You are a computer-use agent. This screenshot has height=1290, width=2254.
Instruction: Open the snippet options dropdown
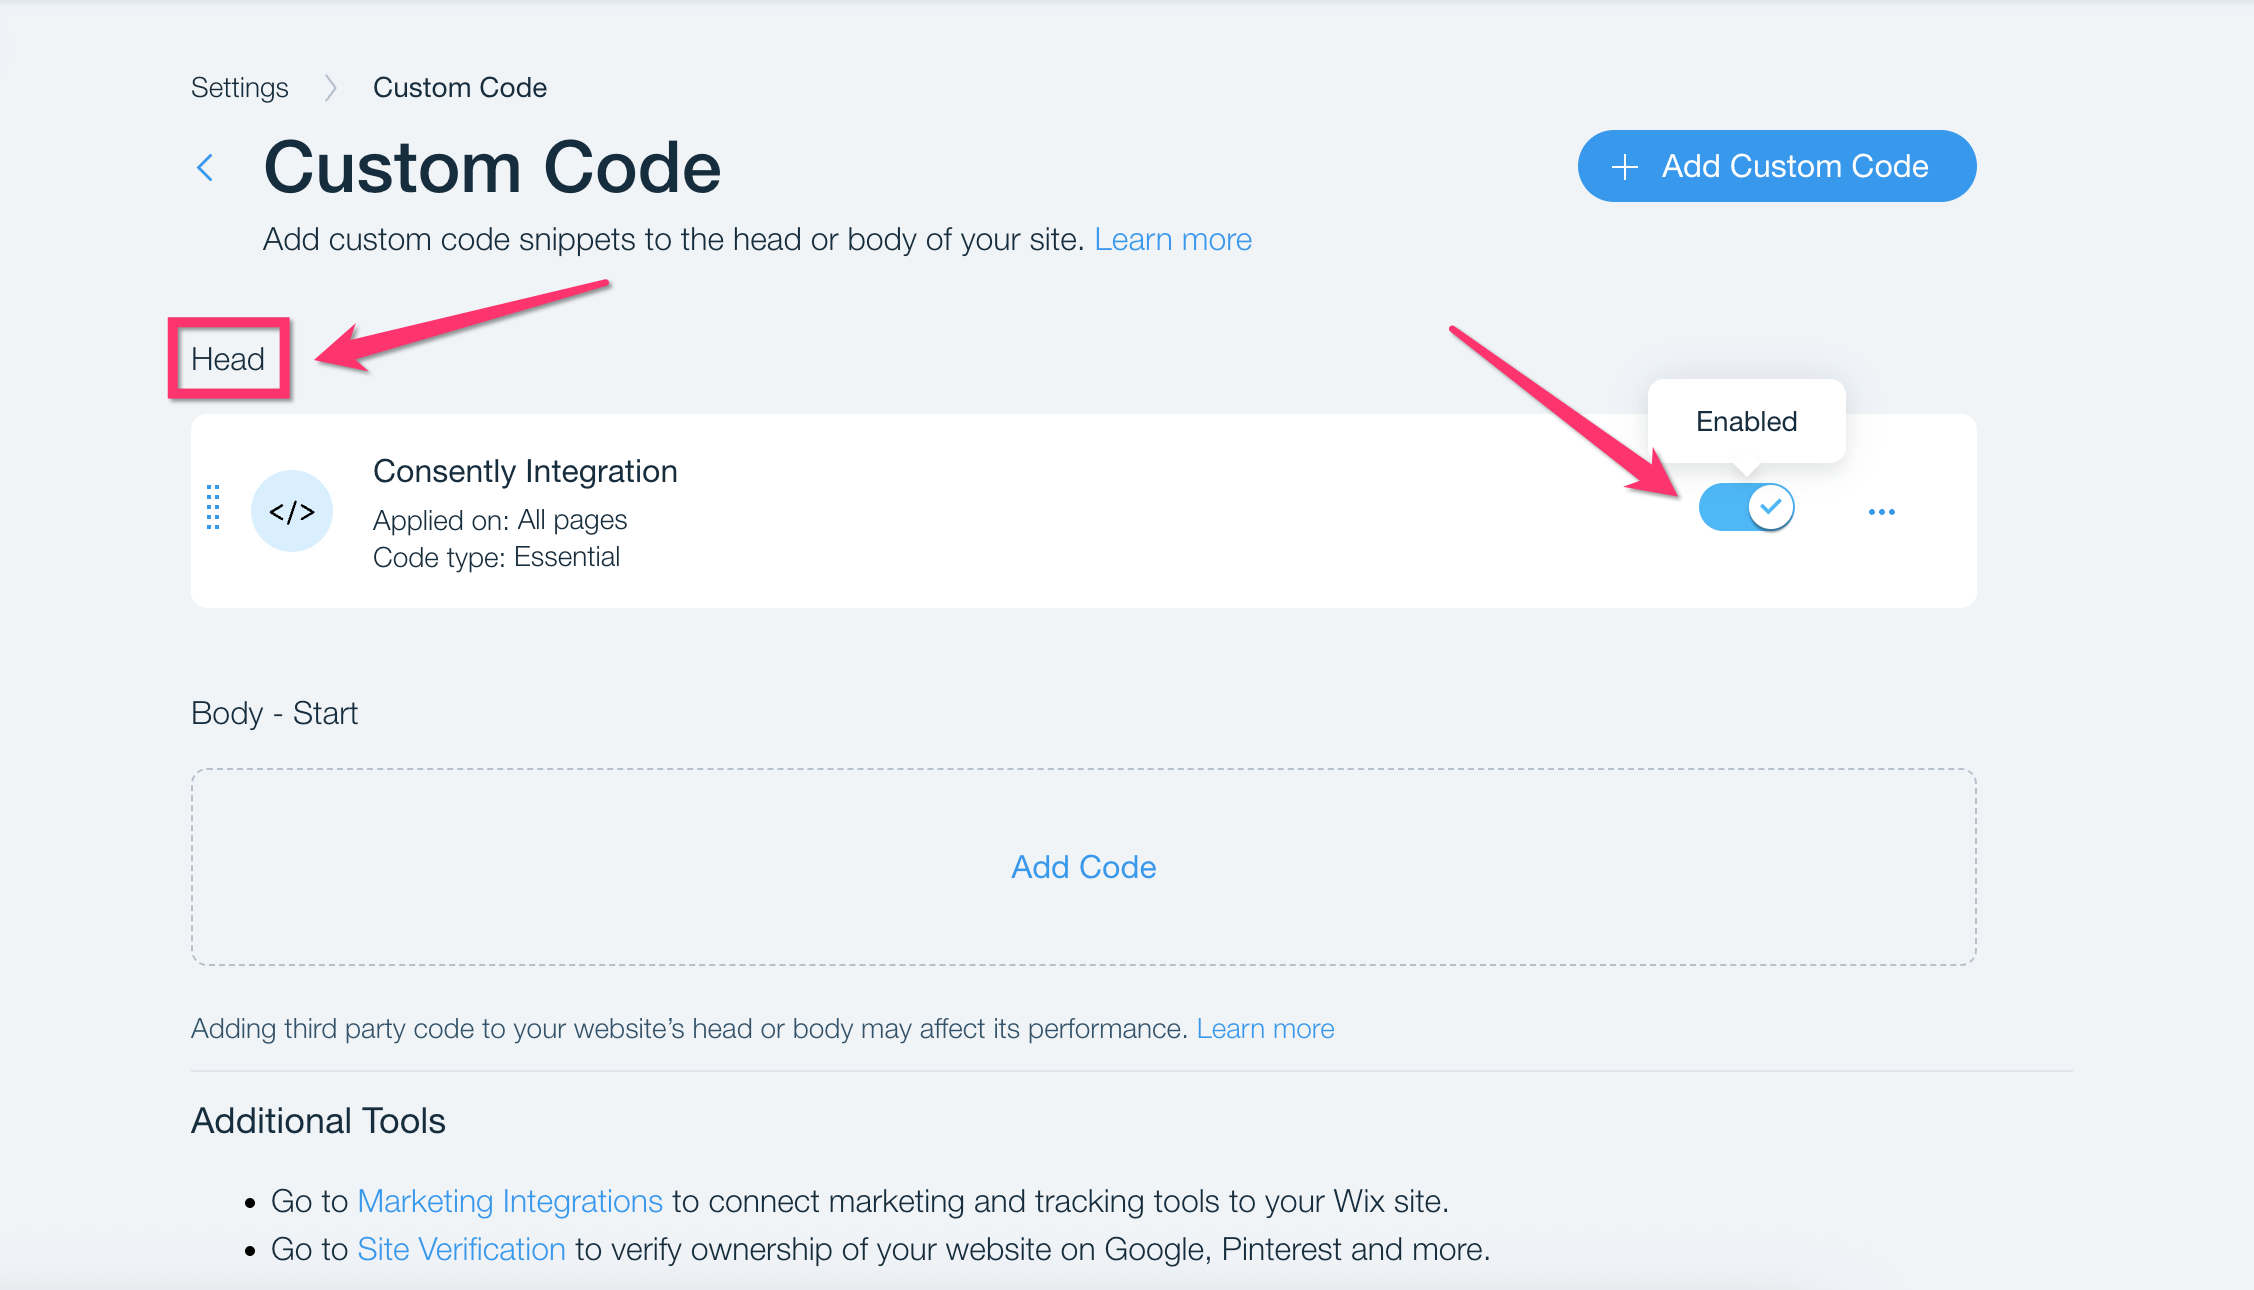pyautogui.click(x=1881, y=511)
